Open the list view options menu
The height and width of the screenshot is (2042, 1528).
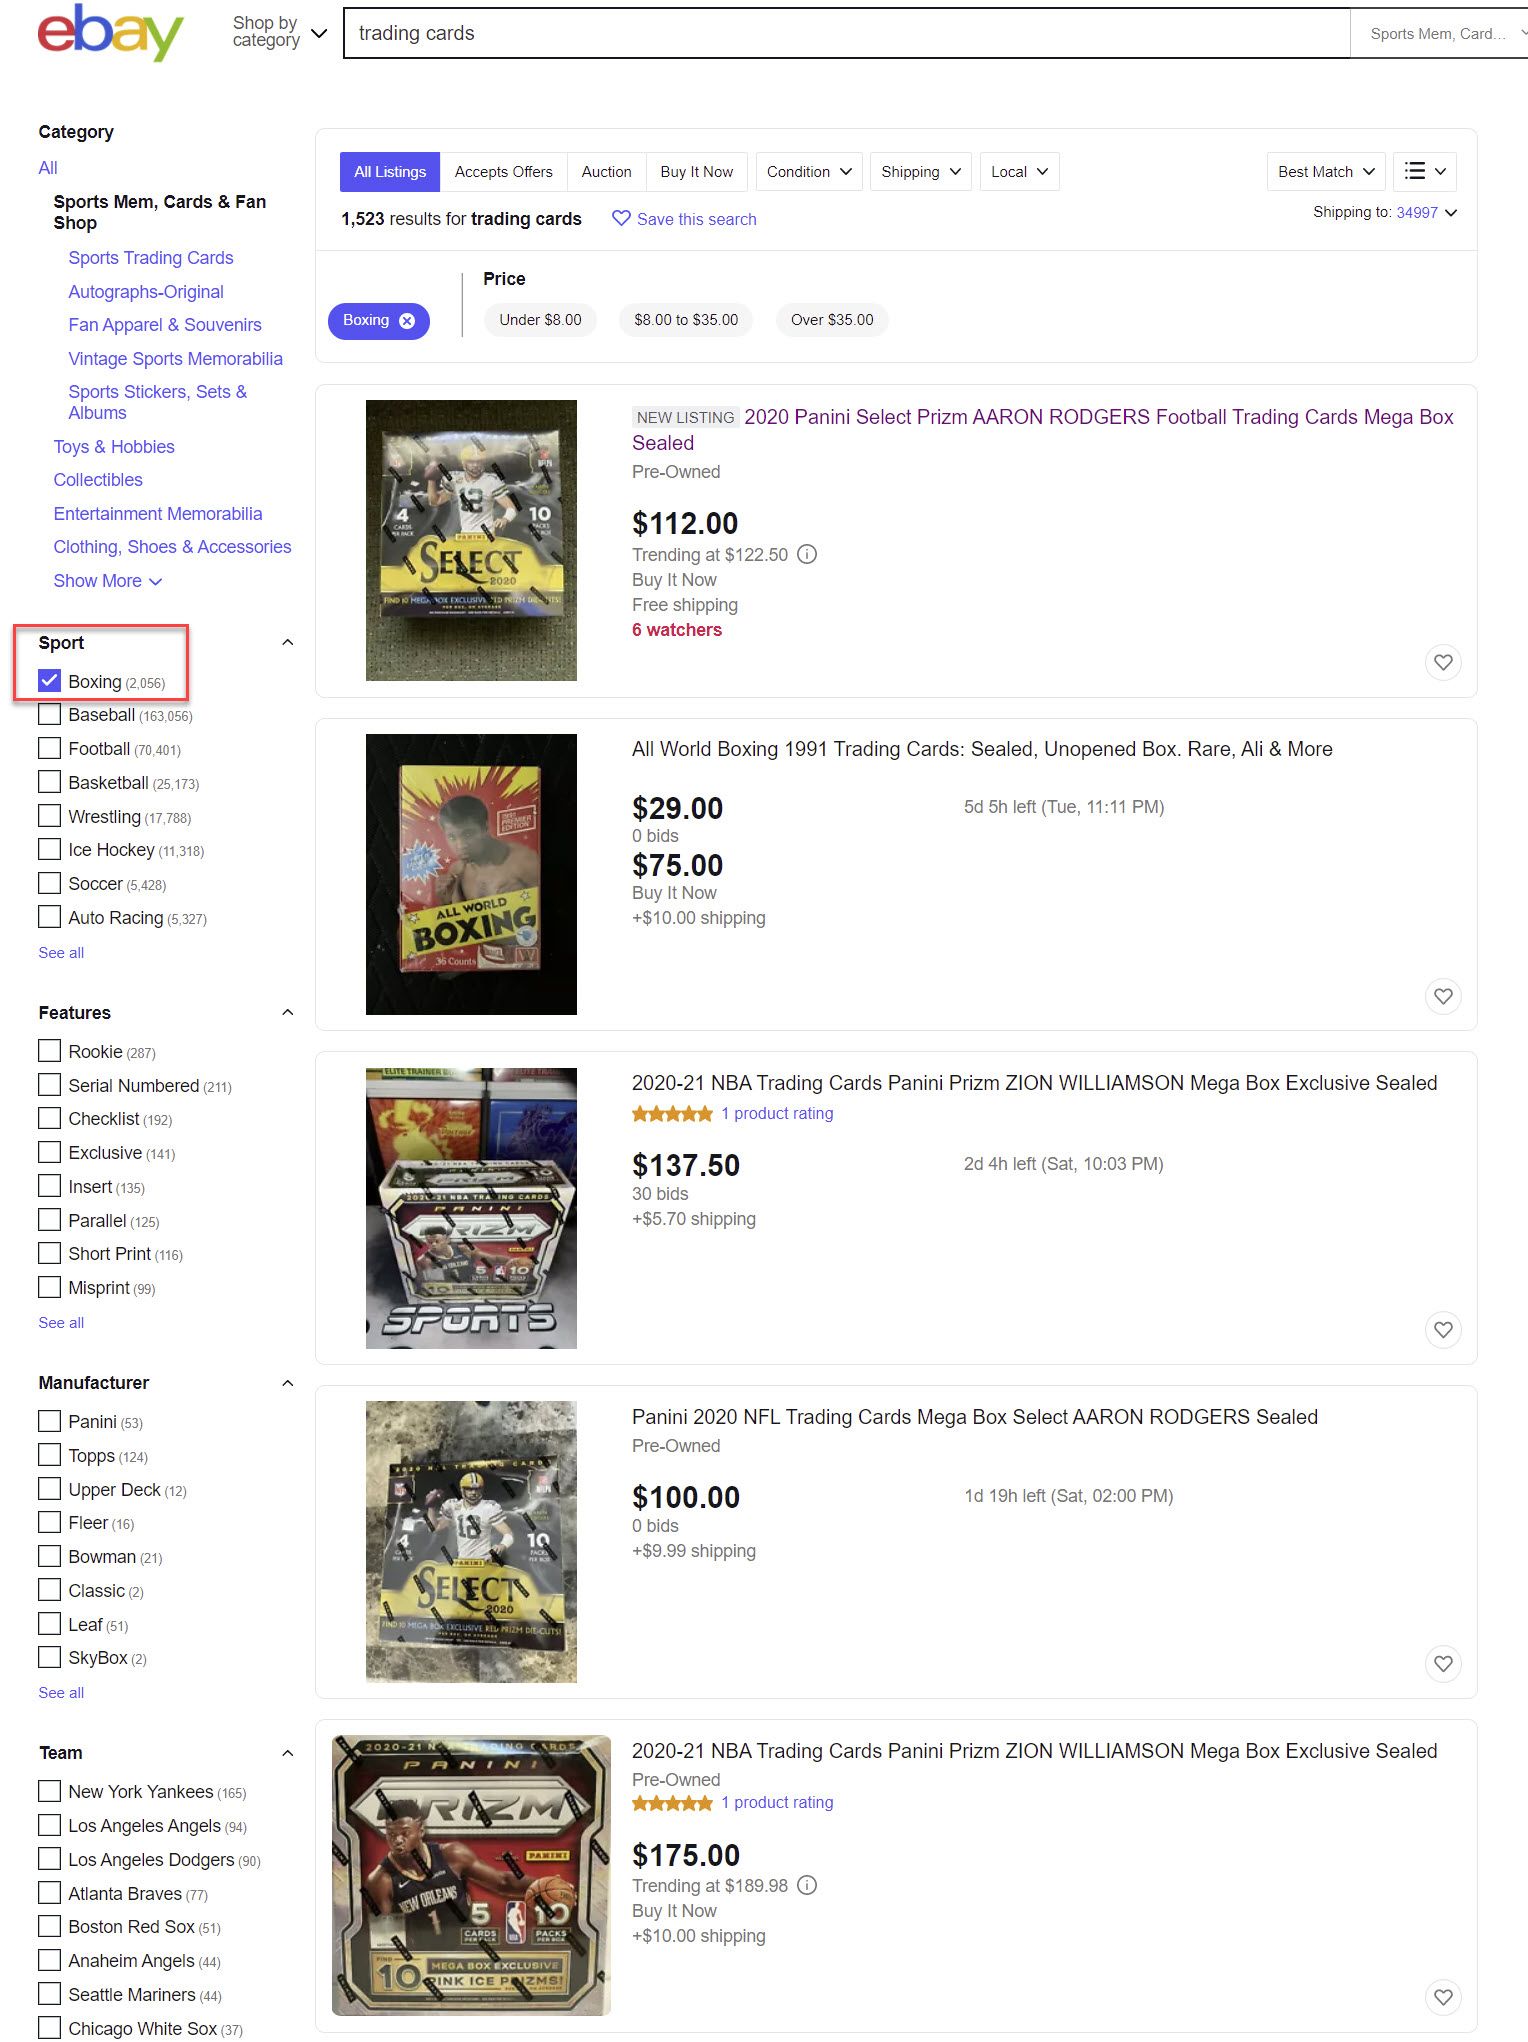[x=1424, y=172]
